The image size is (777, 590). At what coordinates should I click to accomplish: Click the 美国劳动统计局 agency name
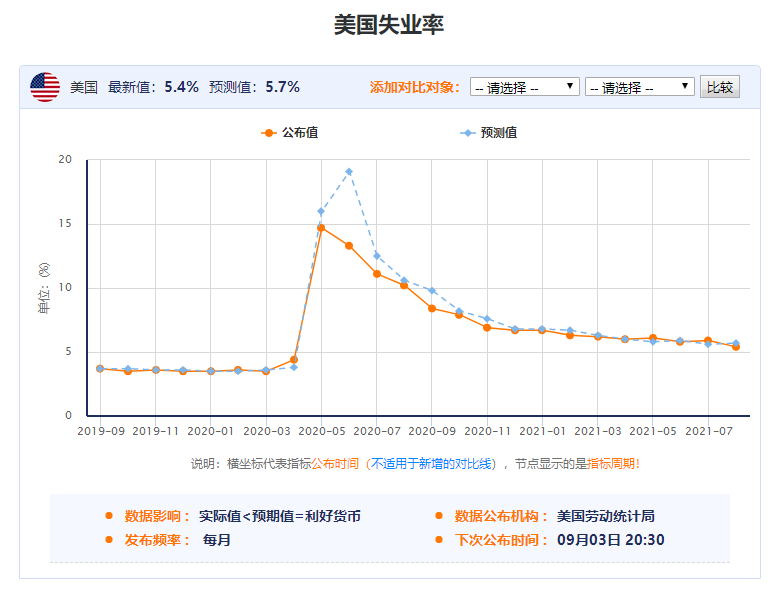(605, 516)
